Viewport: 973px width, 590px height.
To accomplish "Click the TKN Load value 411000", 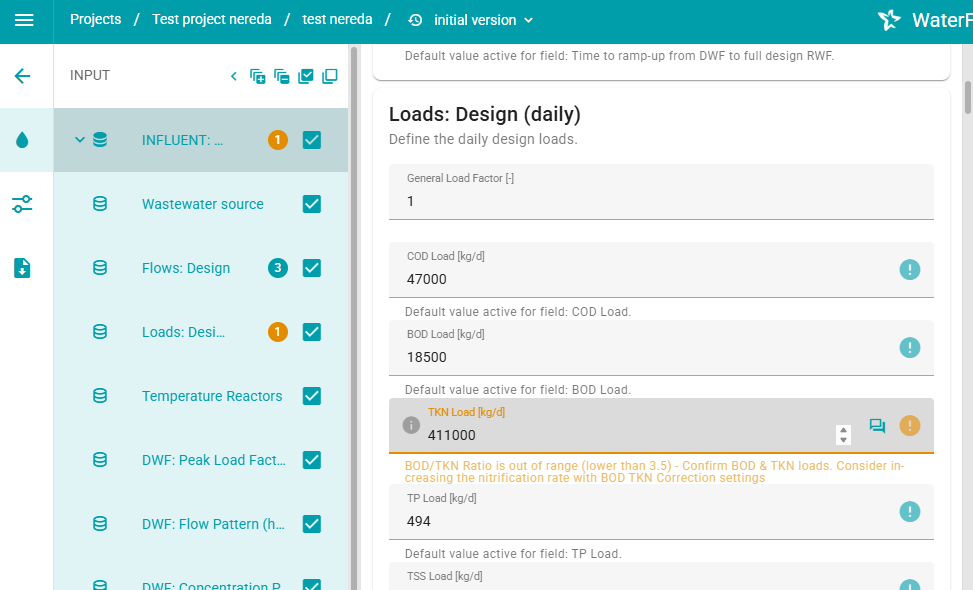I will [451, 436].
